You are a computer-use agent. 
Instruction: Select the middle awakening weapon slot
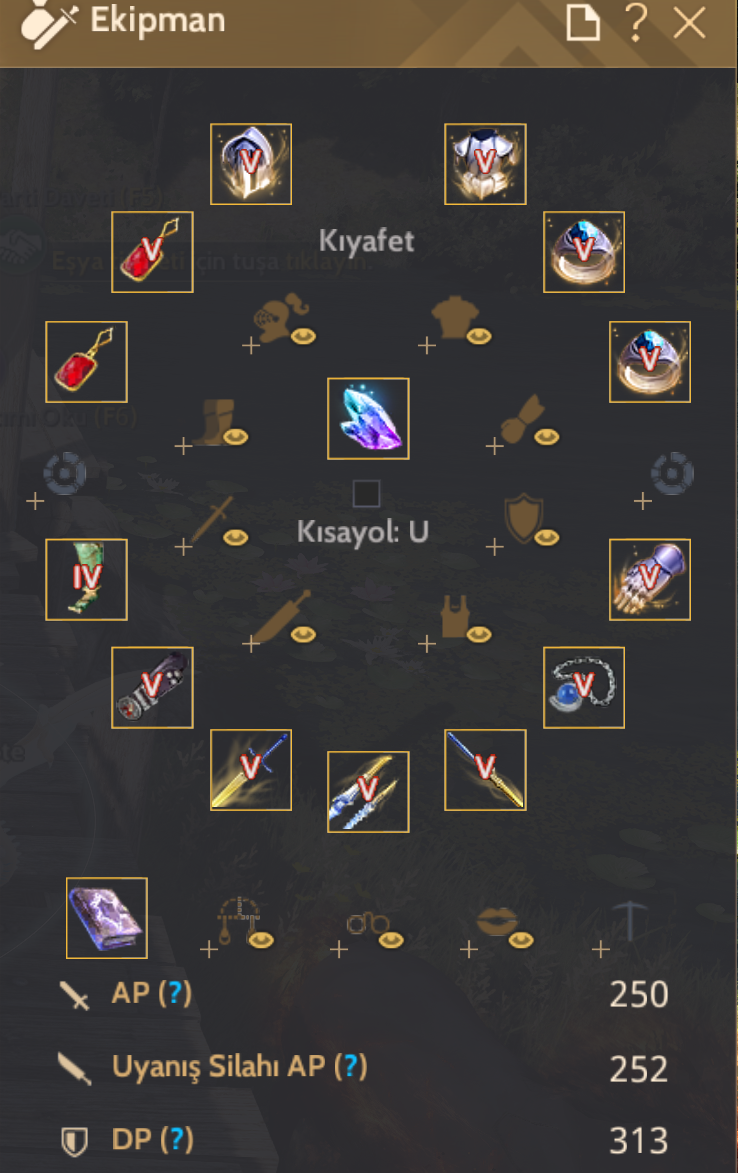click(x=368, y=791)
